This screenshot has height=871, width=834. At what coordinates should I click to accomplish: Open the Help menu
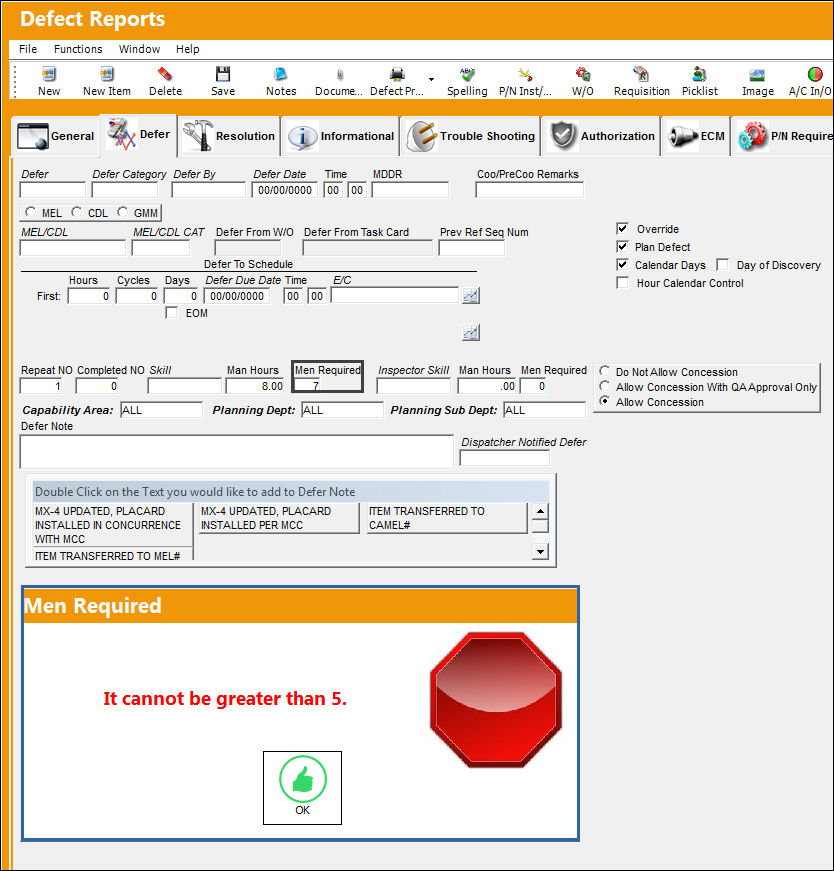point(187,49)
